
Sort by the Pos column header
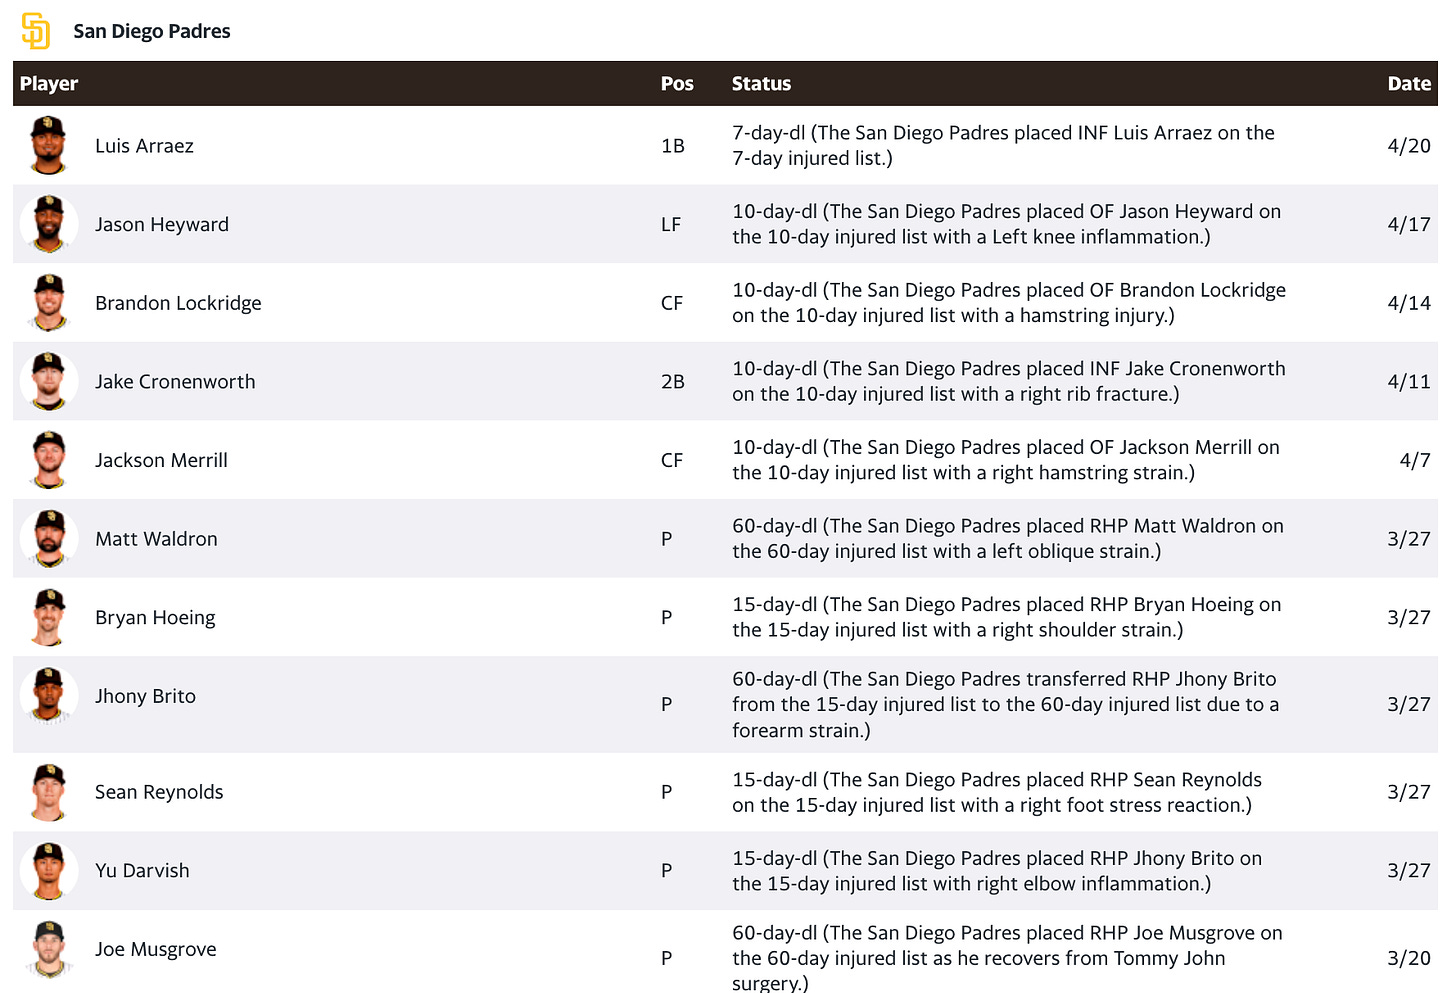pyautogui.click(x=677, y=84)
